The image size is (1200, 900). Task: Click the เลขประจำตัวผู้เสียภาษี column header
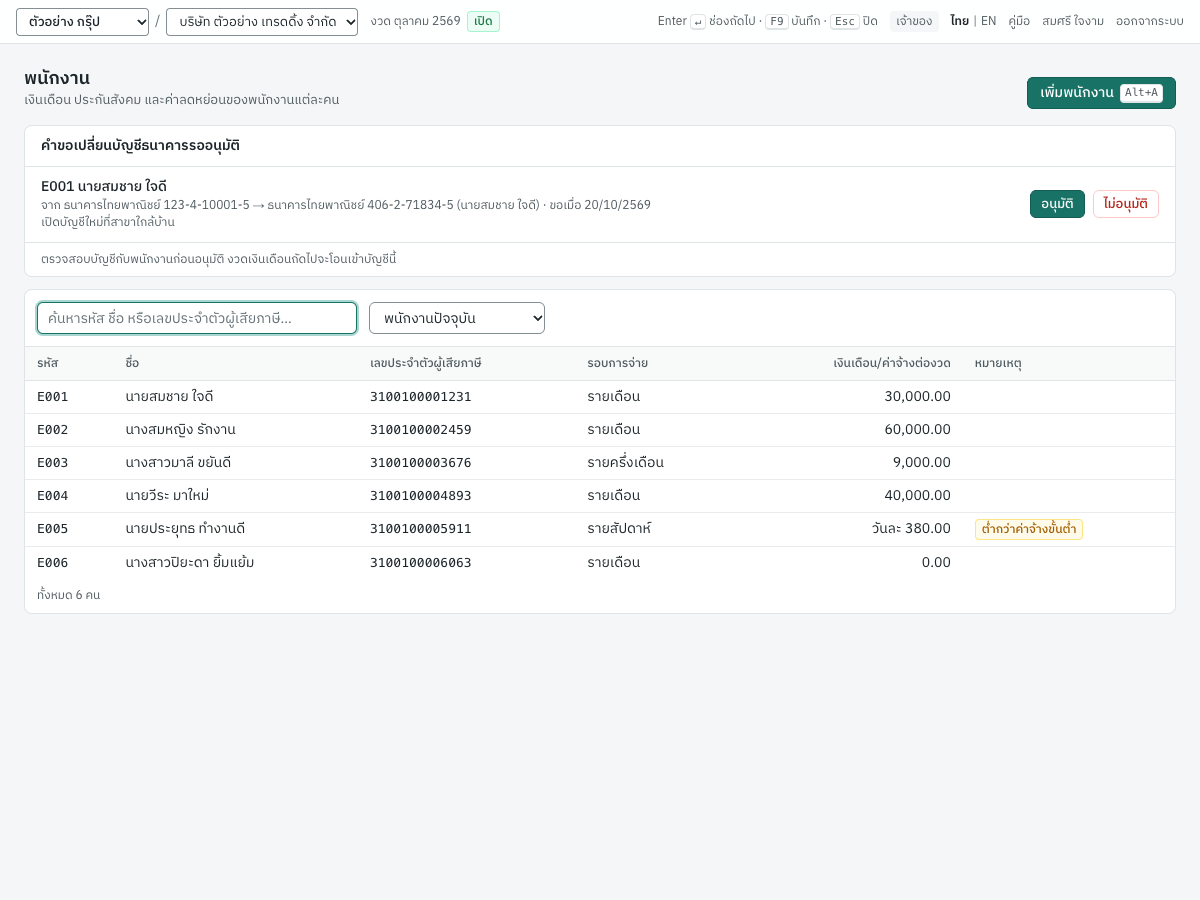tap(426, 363)
